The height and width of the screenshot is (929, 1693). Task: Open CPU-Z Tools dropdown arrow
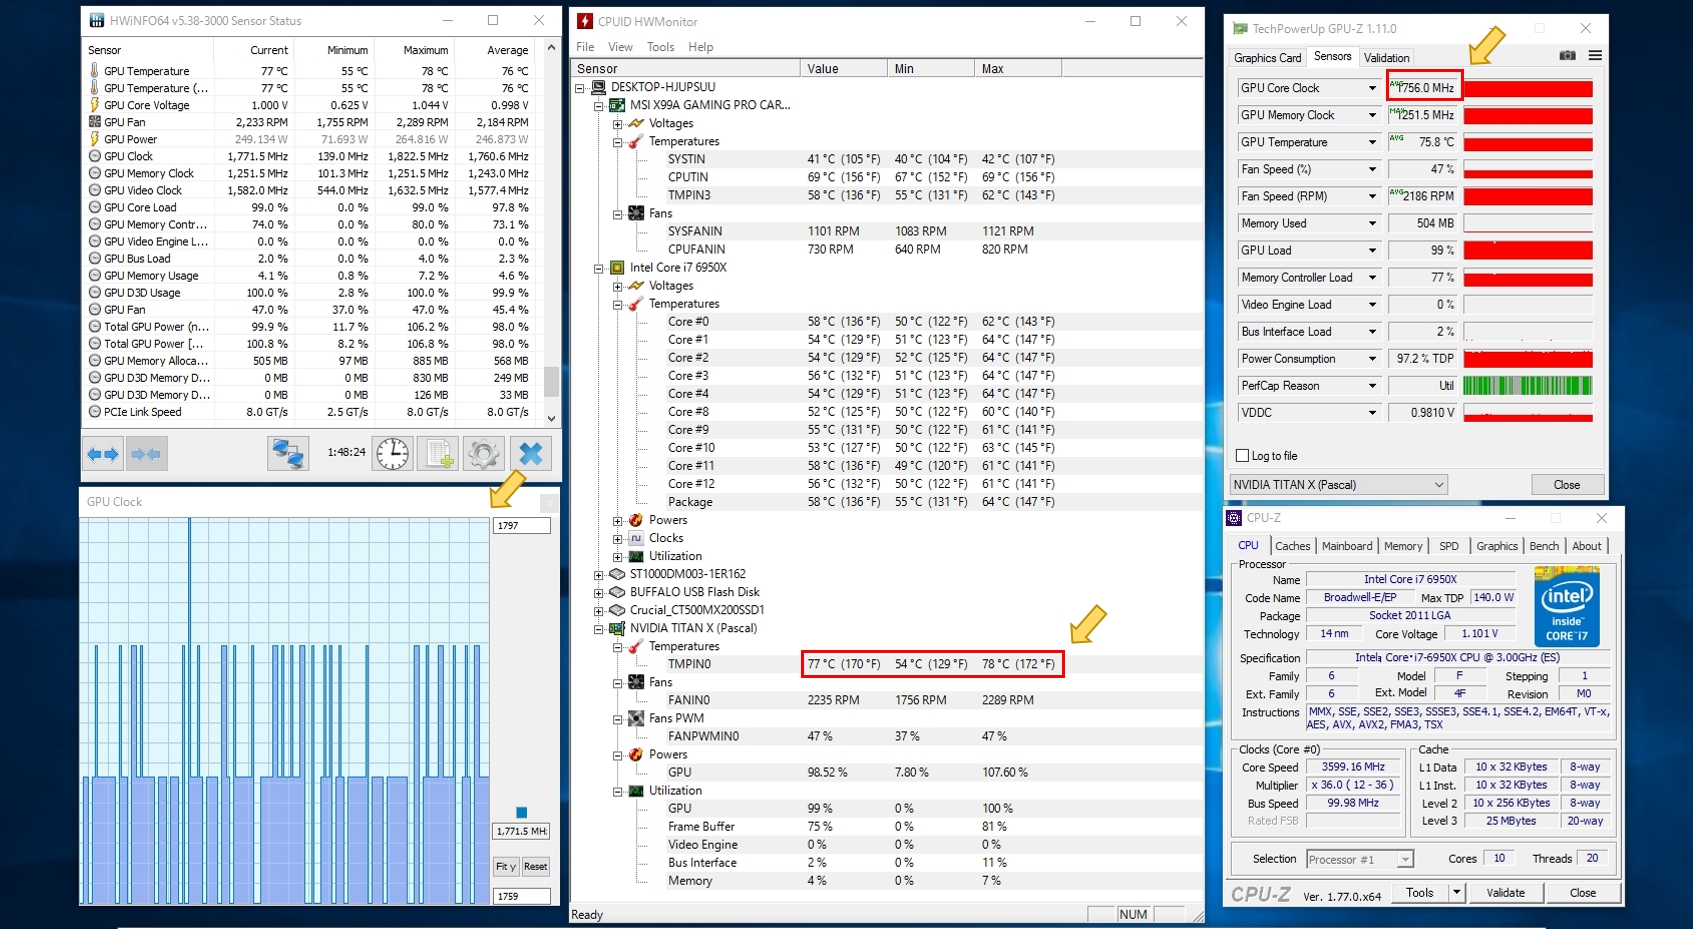click(x=1457, y=893)
